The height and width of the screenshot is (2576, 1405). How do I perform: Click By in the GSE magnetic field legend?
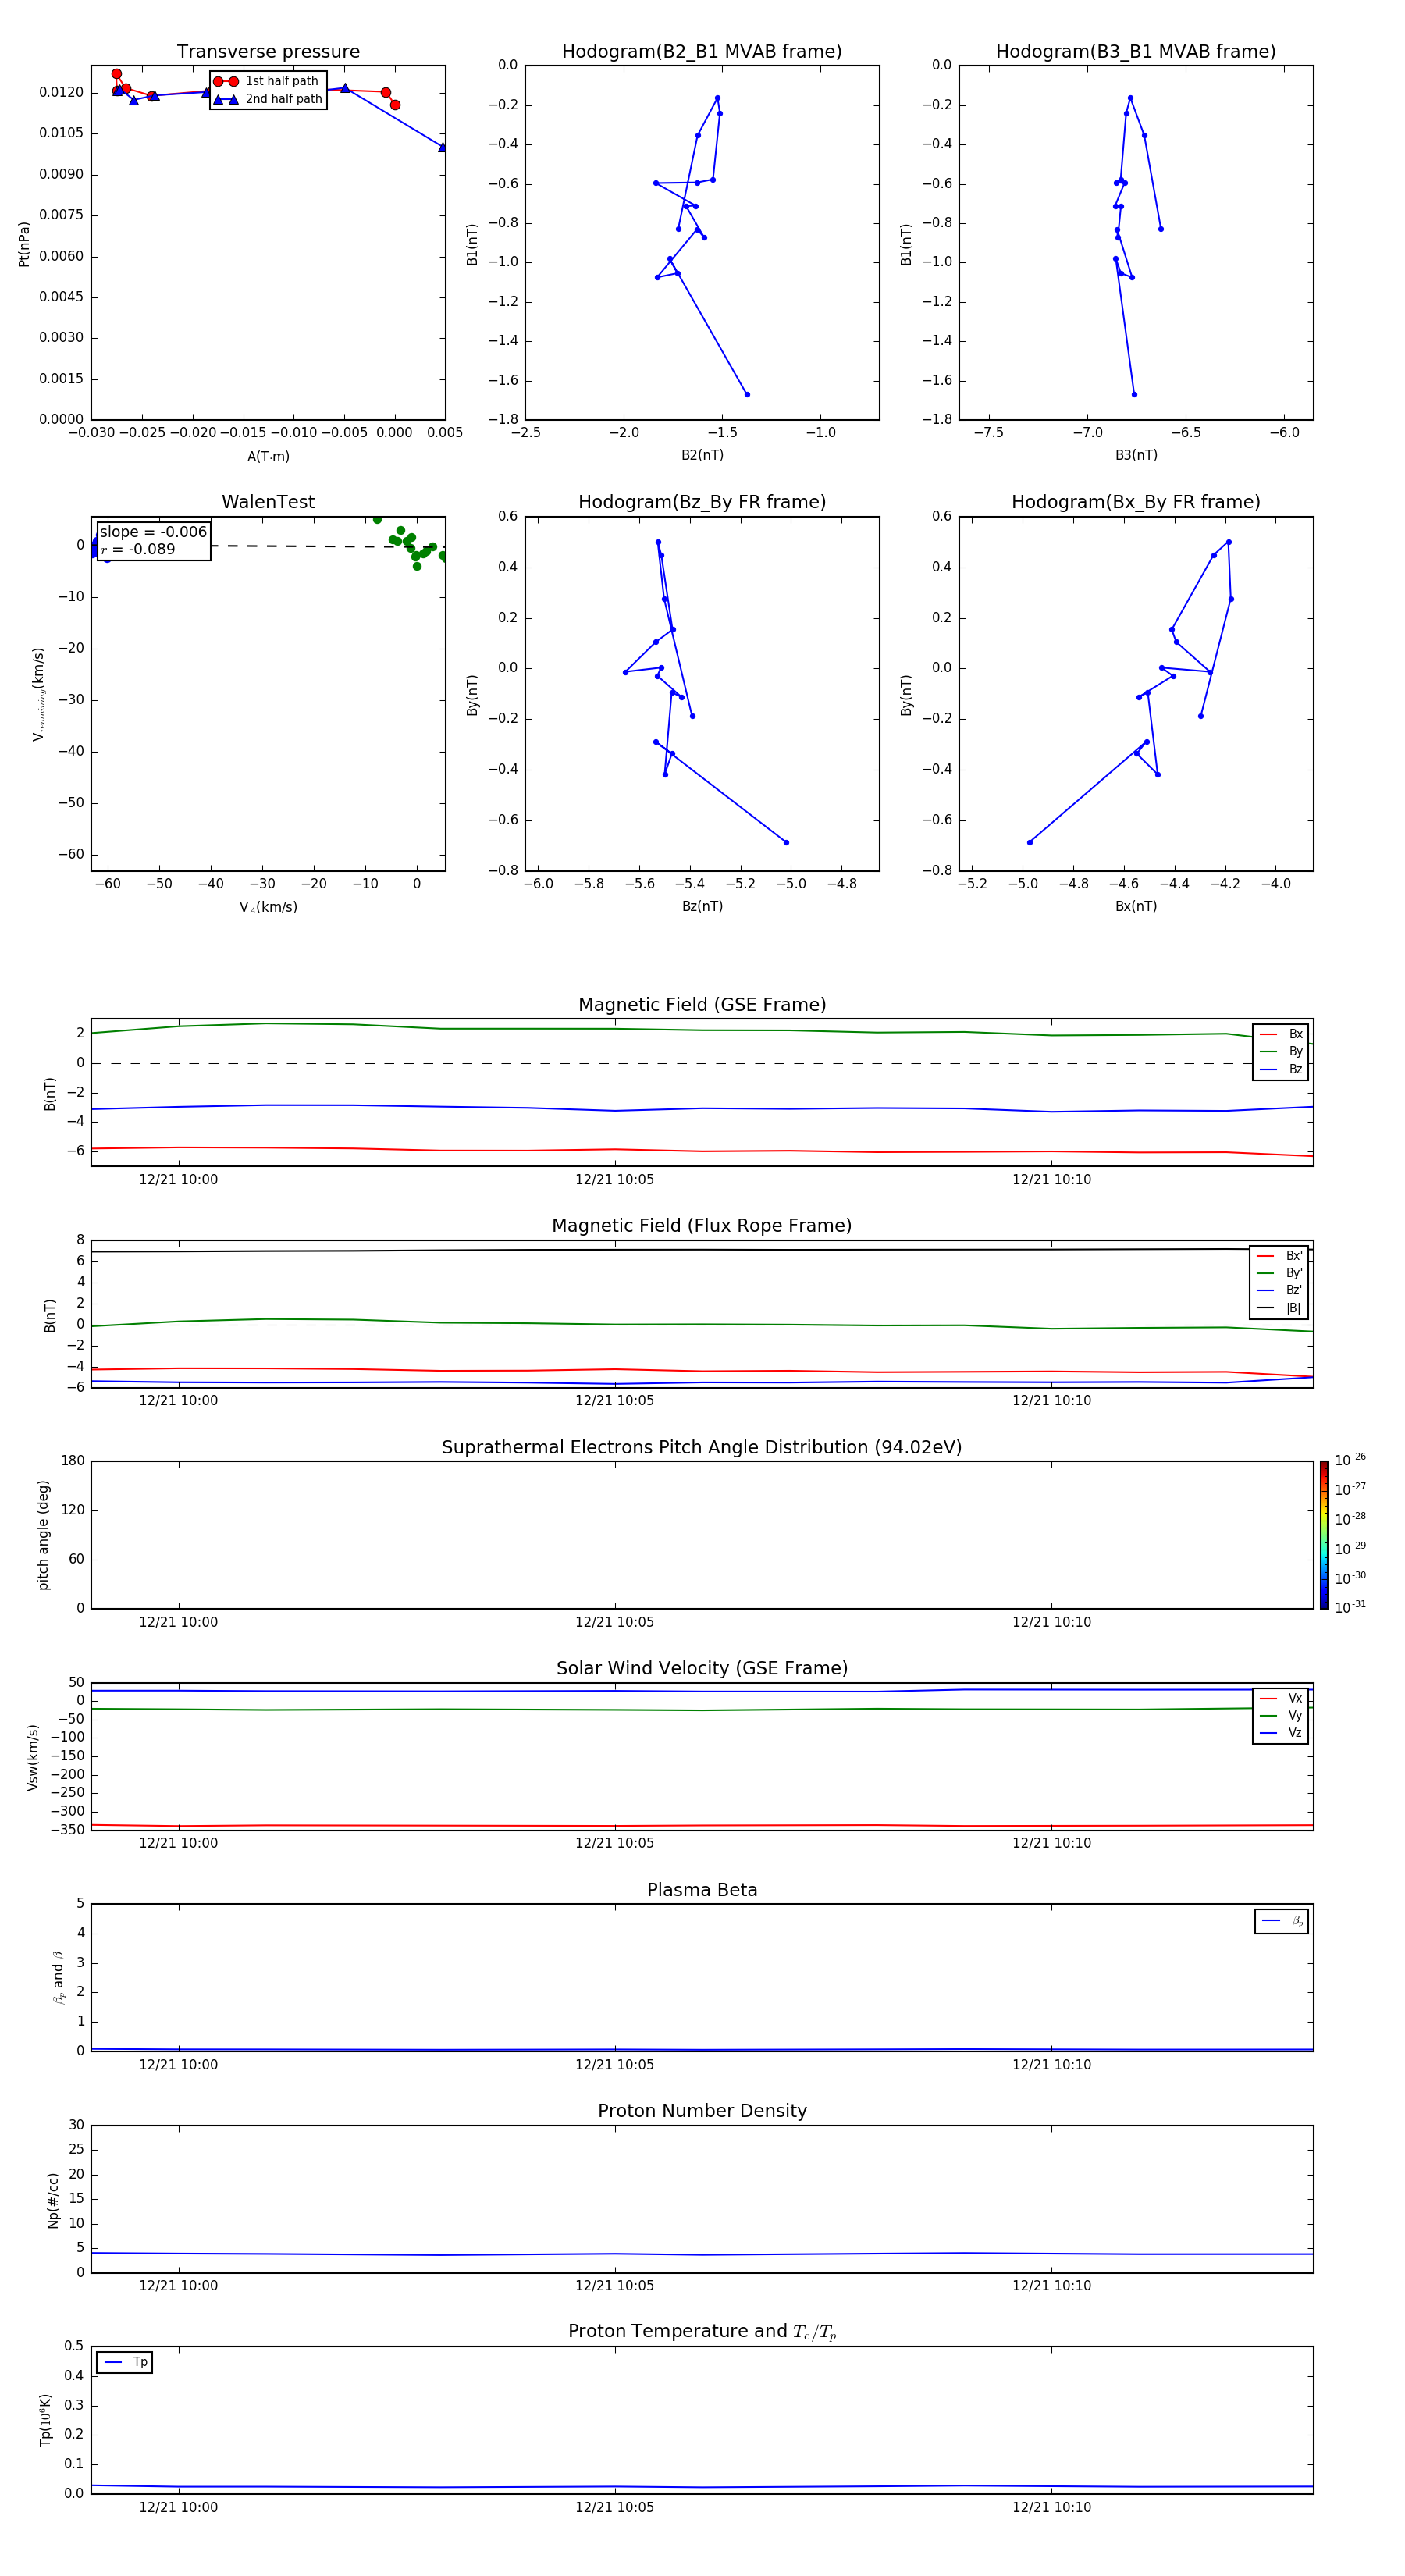point(1281,1051)
